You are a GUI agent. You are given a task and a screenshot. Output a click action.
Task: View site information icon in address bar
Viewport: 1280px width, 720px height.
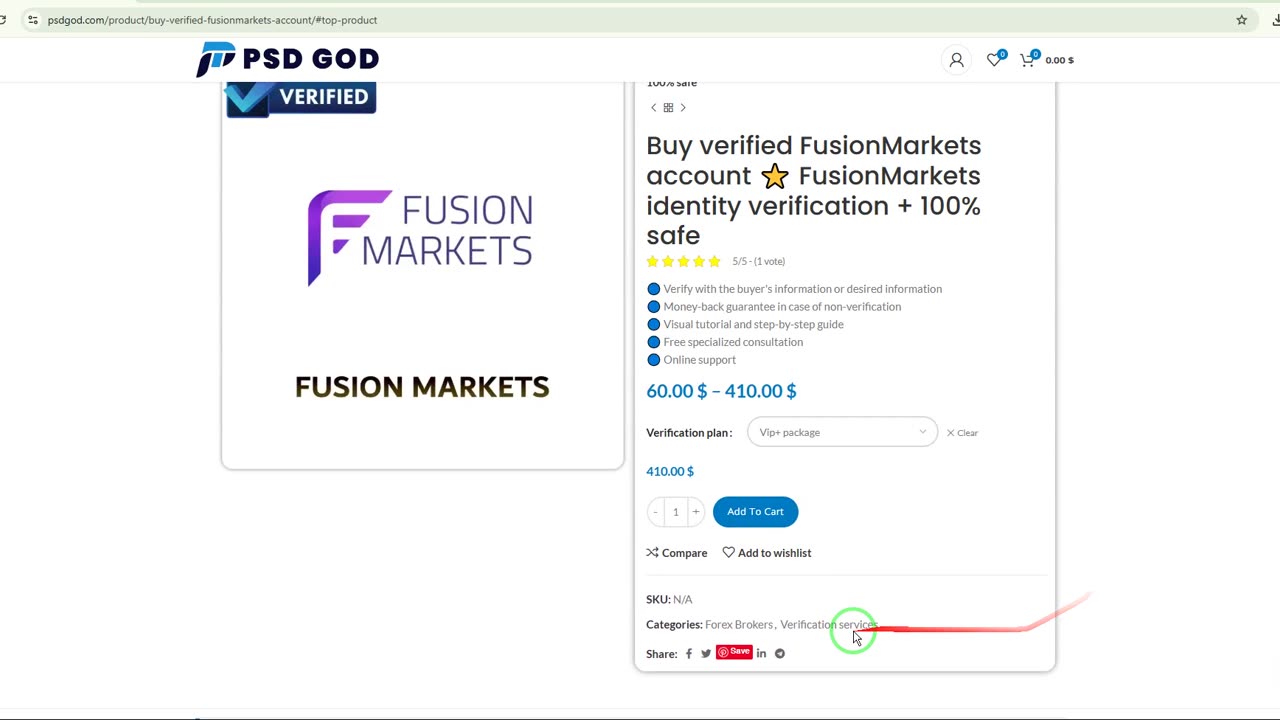(33, 20)
